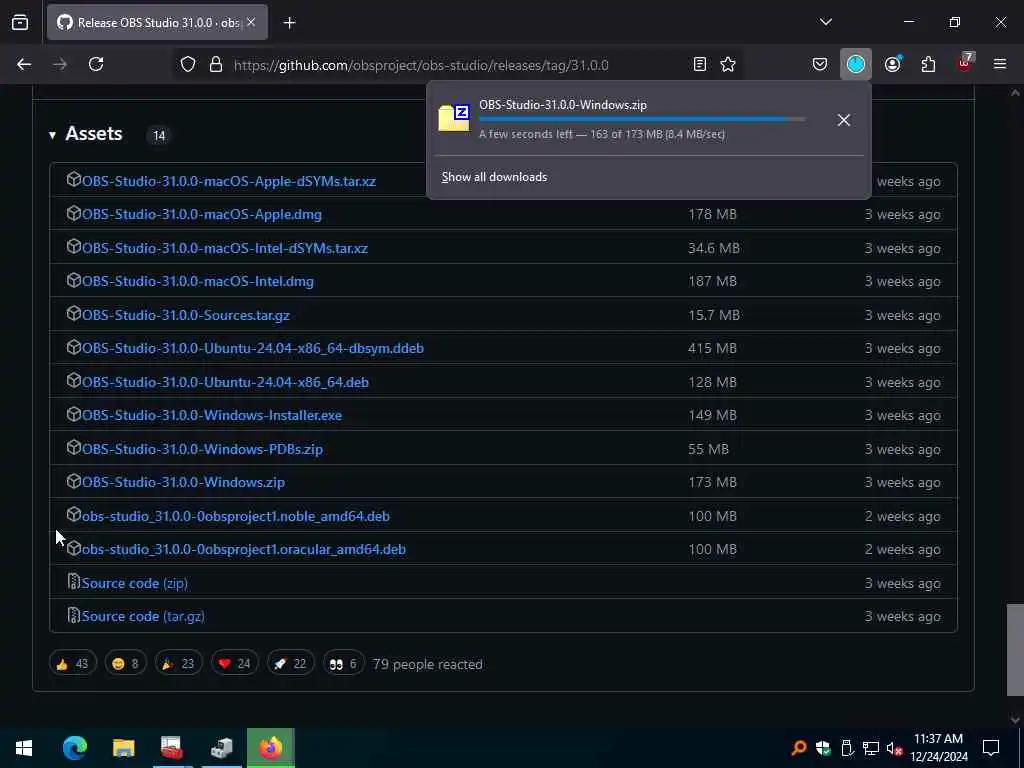Download the oracular_amd64.deb package
This screenshot has height=768, width=1024.
(x=244, y=549)
